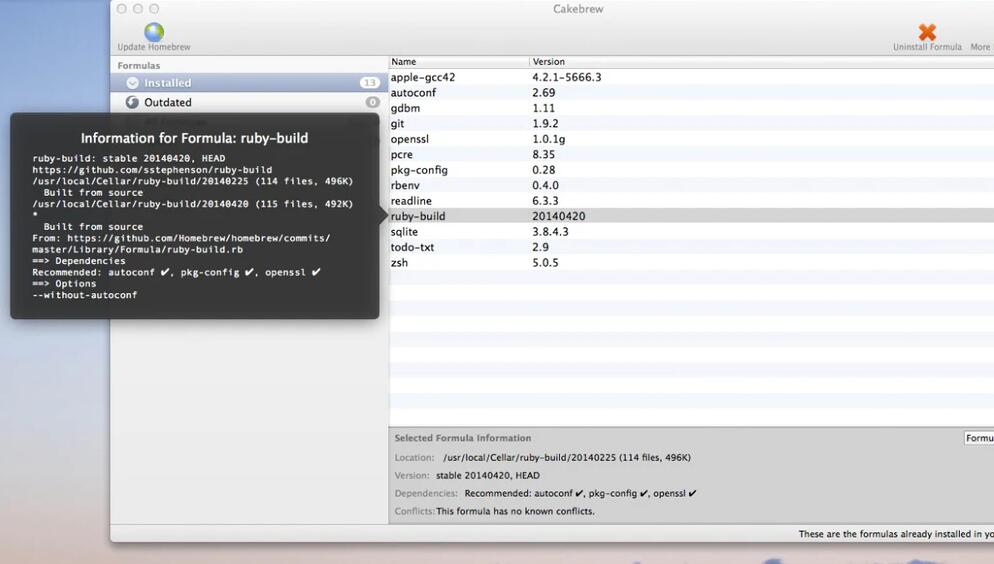994x564 pixels.
Task: Click the Installed count badge 13
Action: (x=369, y=82)
